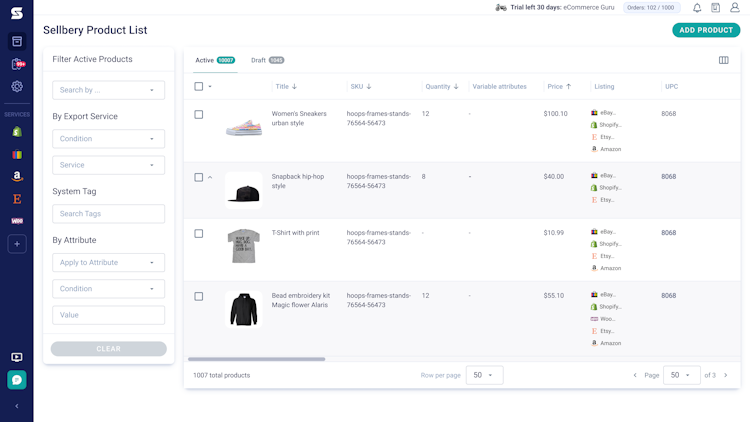Open the column layout settings icon

tap(724, 60)
